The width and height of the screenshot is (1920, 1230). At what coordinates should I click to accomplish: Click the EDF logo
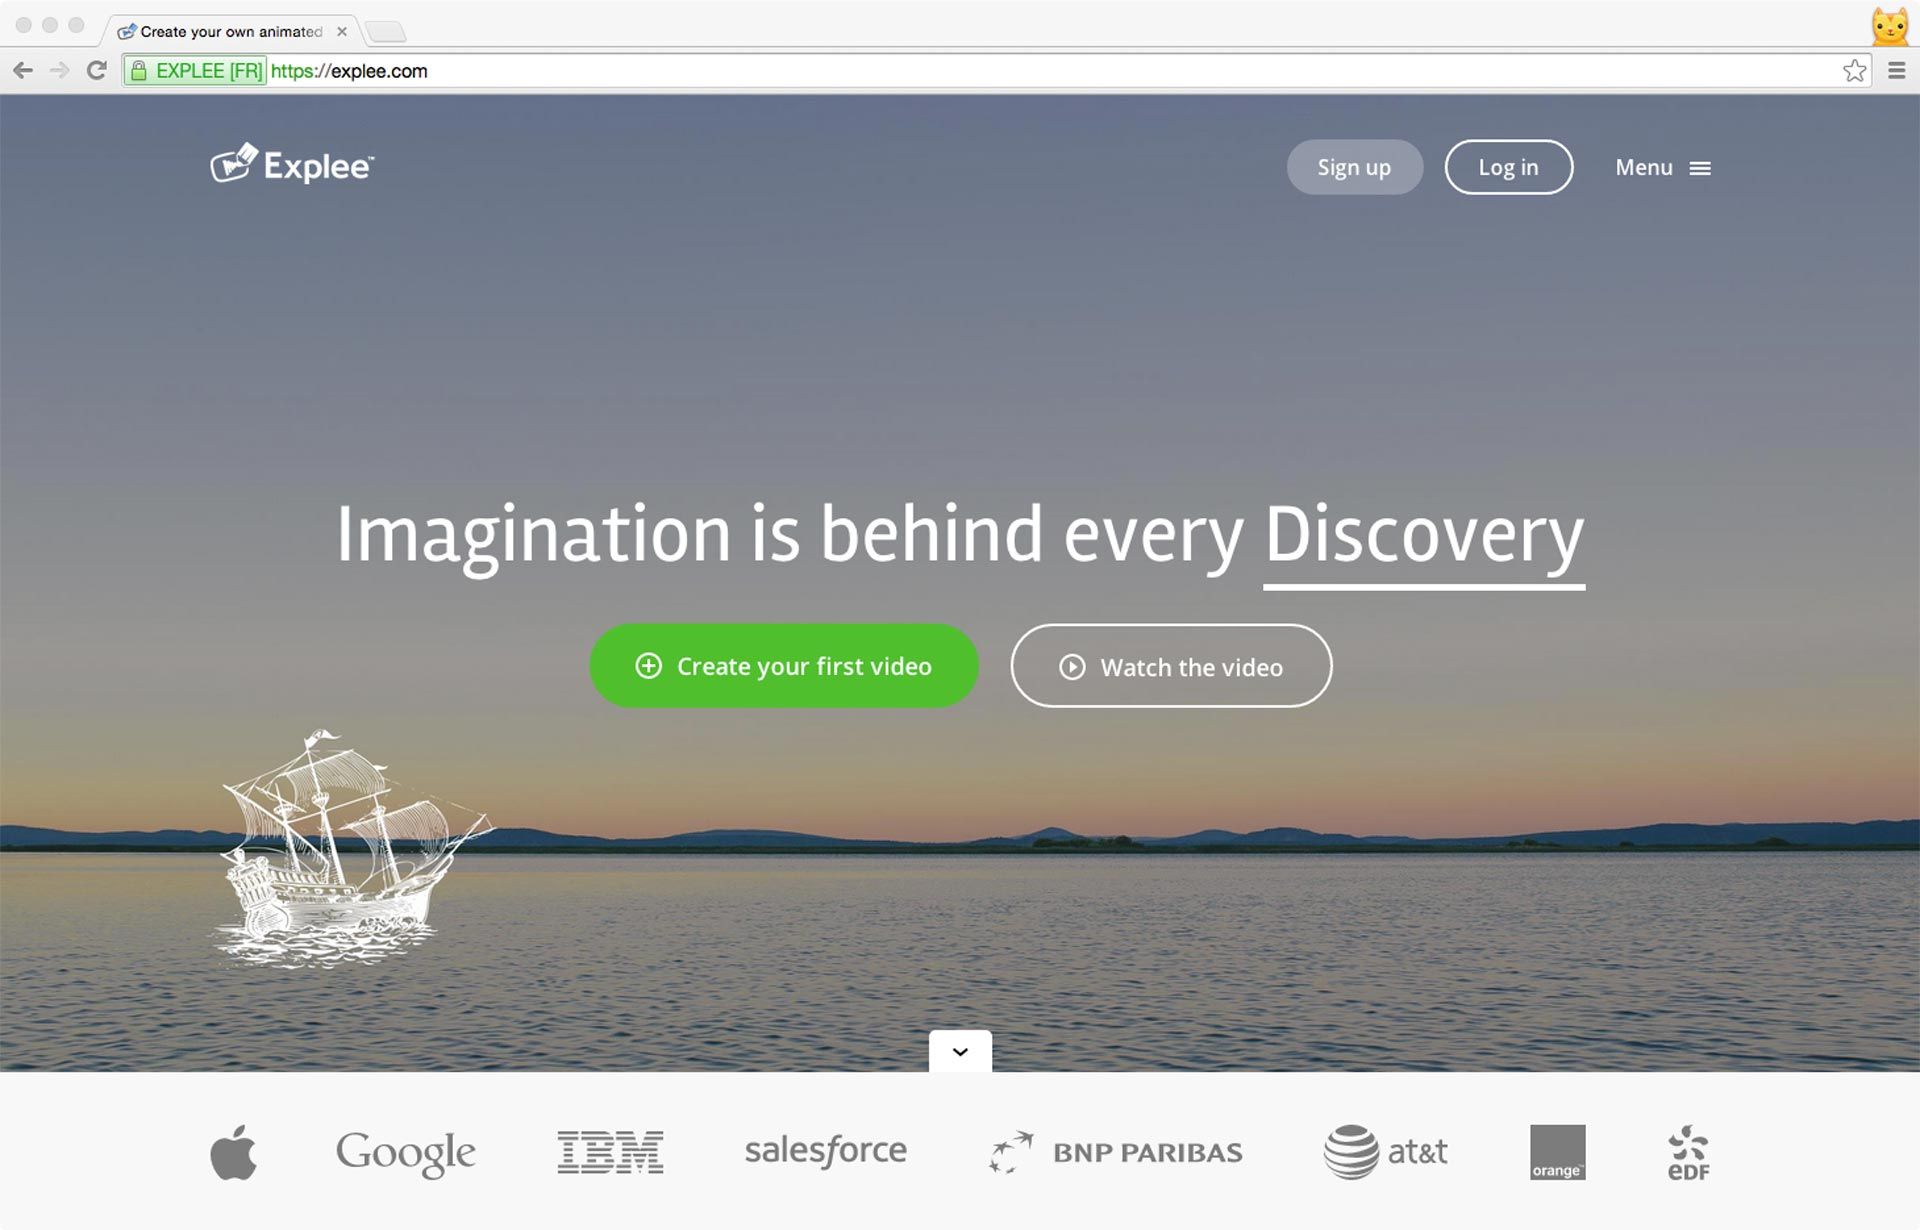coord(1688,1152)
